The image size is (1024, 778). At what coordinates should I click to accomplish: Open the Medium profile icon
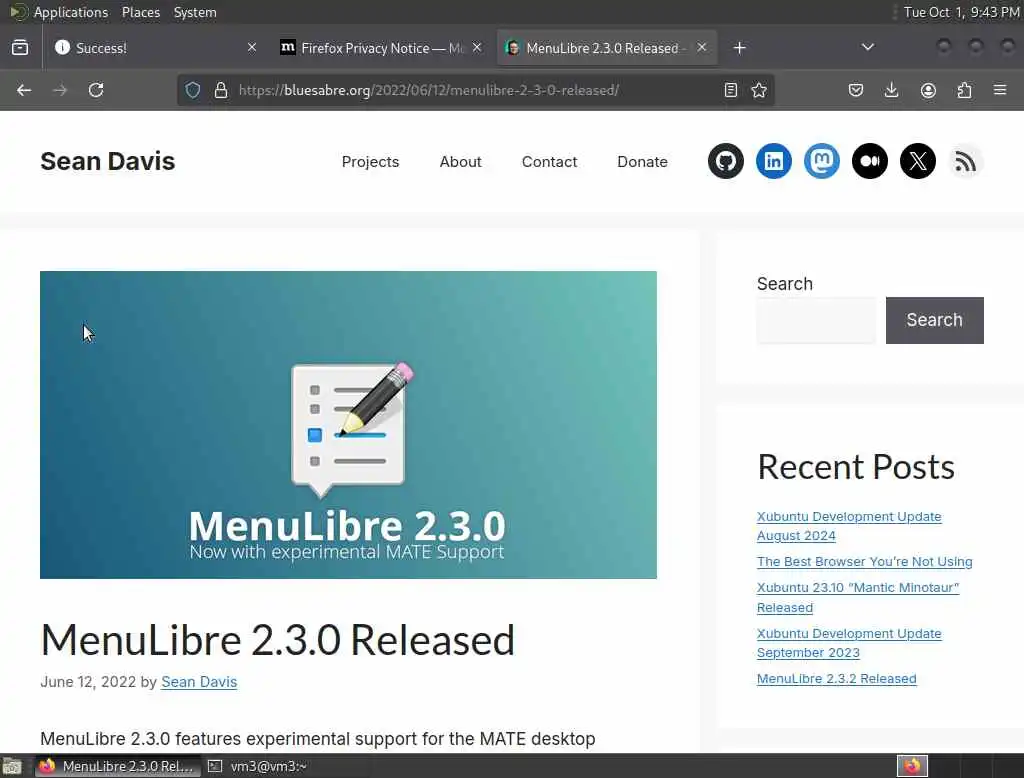coord(870,161)
